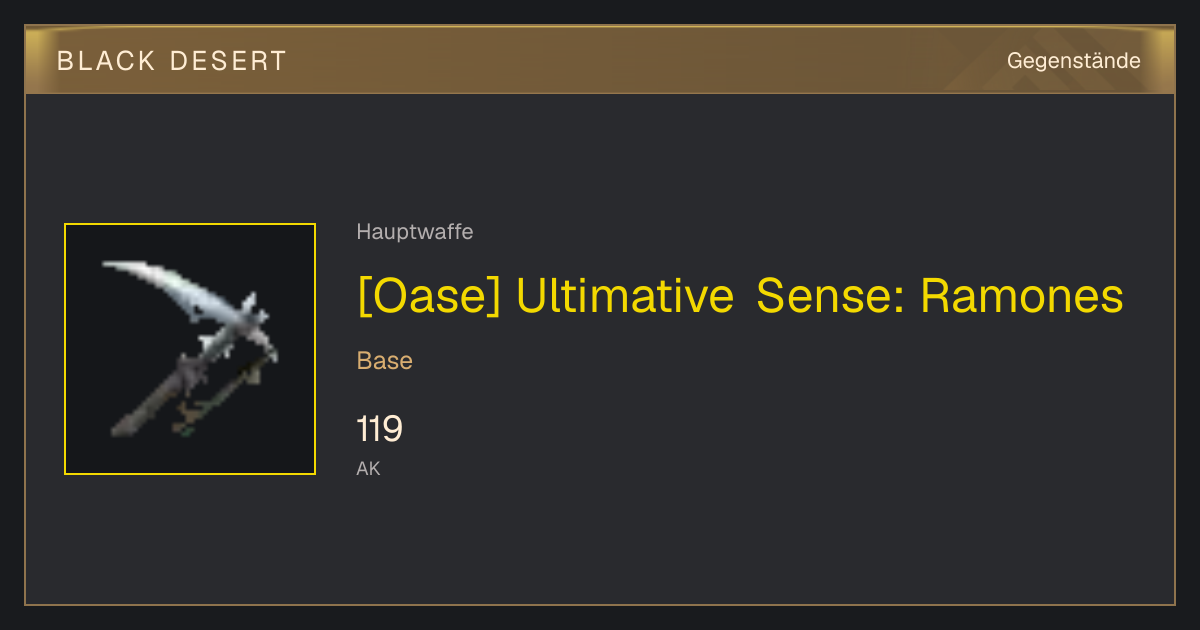
Task: Click the gold header banner background
Action: [600, 60]
